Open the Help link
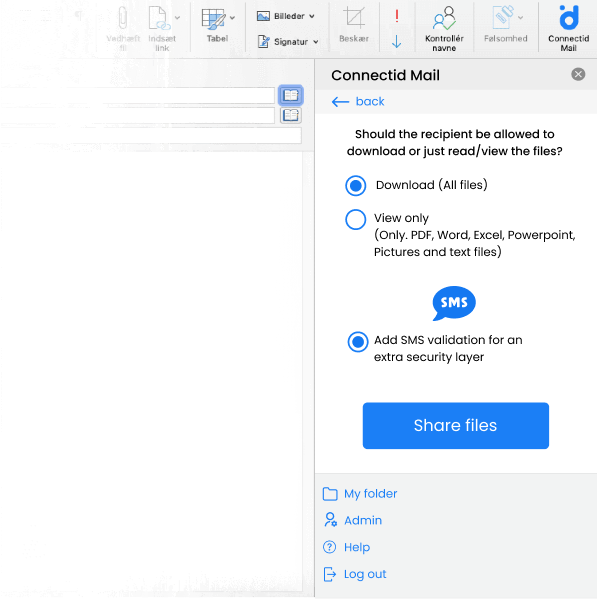The height and width of the screenshot is (599, 597). [346, 547]
